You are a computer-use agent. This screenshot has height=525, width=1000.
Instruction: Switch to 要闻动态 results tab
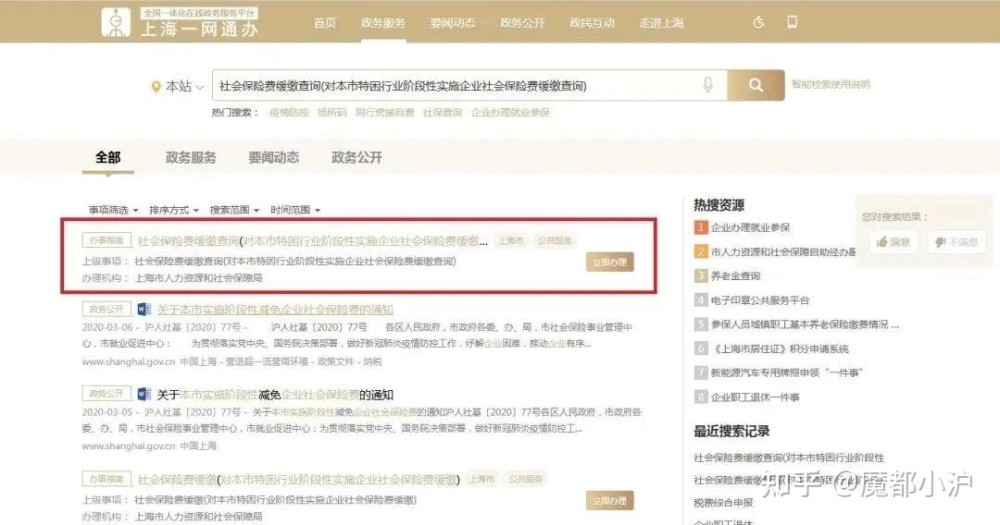(274, 158)
